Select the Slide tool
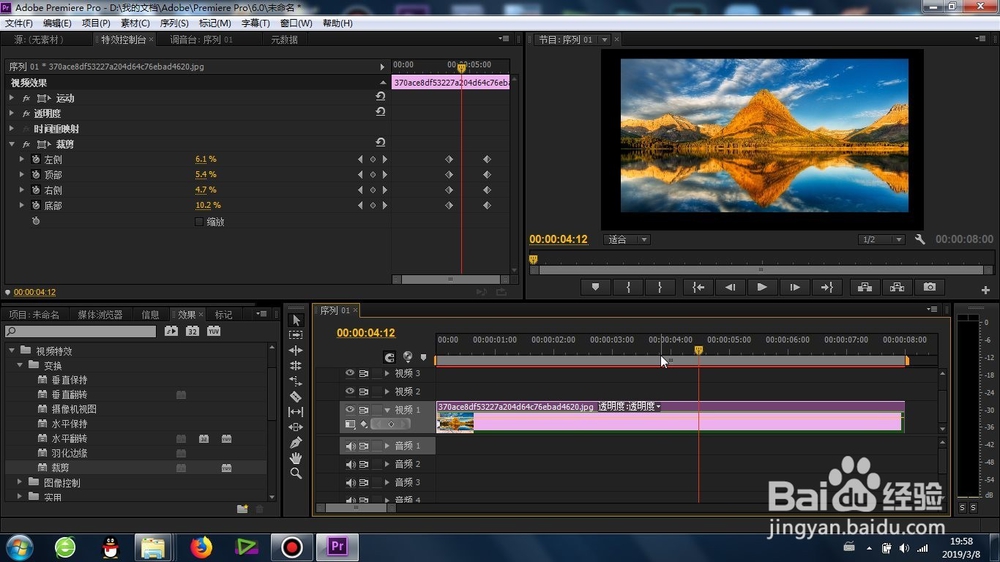The height and width of the screenshot is (562, 1000). pos(296,427)
